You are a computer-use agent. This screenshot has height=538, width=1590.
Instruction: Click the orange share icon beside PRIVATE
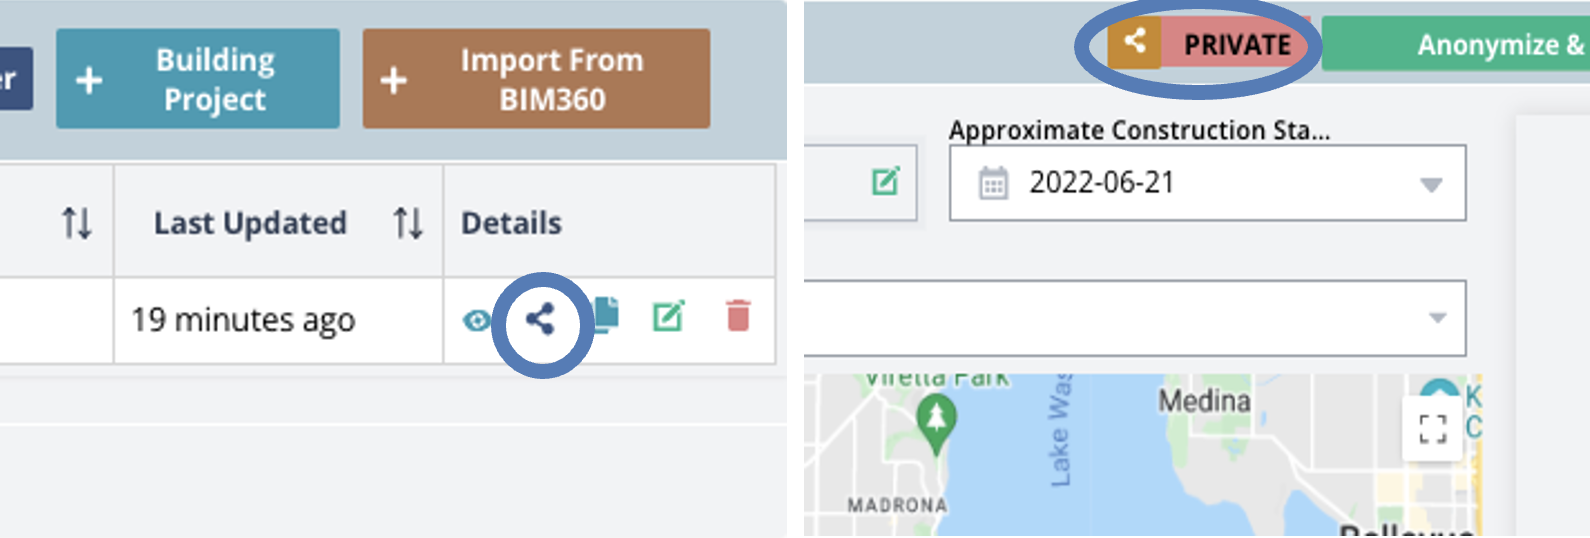coord(1134,42)
